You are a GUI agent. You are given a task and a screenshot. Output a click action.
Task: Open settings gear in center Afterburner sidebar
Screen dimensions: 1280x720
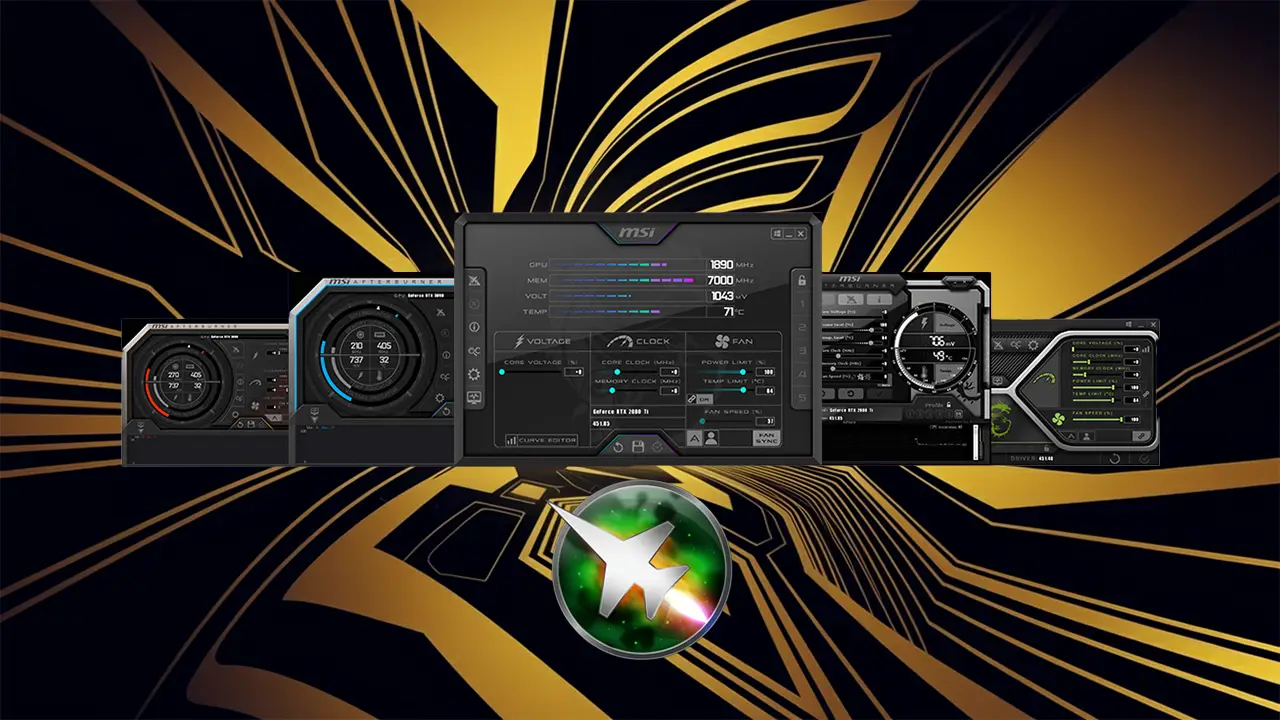[474, 375]
